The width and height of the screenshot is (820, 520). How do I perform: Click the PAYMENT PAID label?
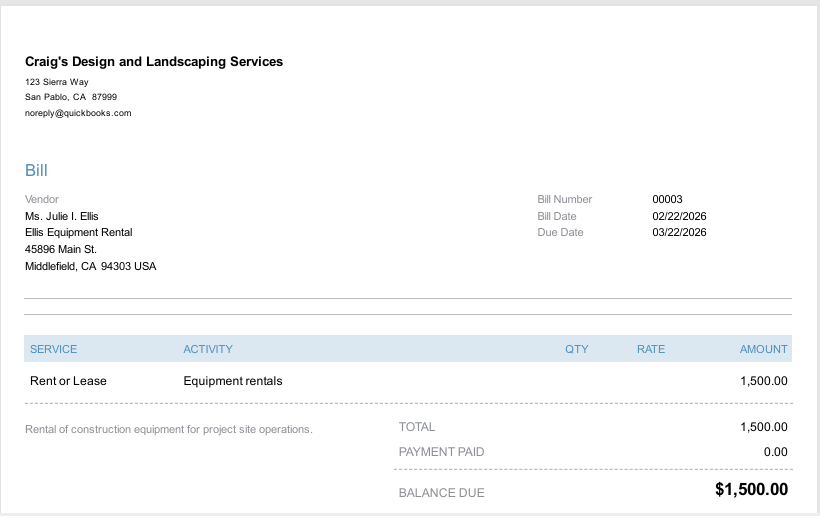[441, 452]
